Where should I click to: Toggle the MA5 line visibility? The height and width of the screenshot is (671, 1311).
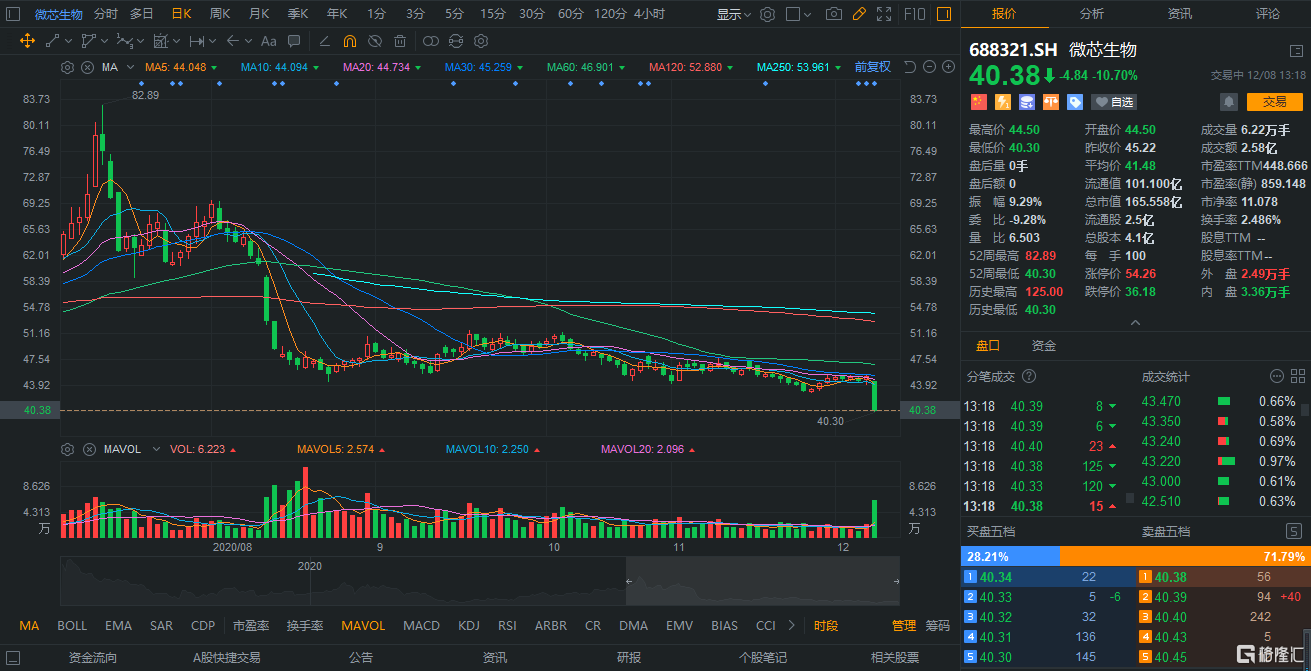(182, 67)
